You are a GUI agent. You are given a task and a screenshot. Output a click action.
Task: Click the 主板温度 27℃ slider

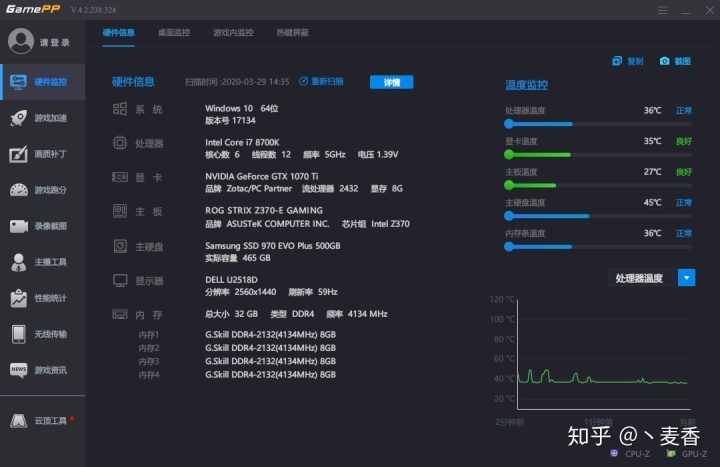point(598,186)
